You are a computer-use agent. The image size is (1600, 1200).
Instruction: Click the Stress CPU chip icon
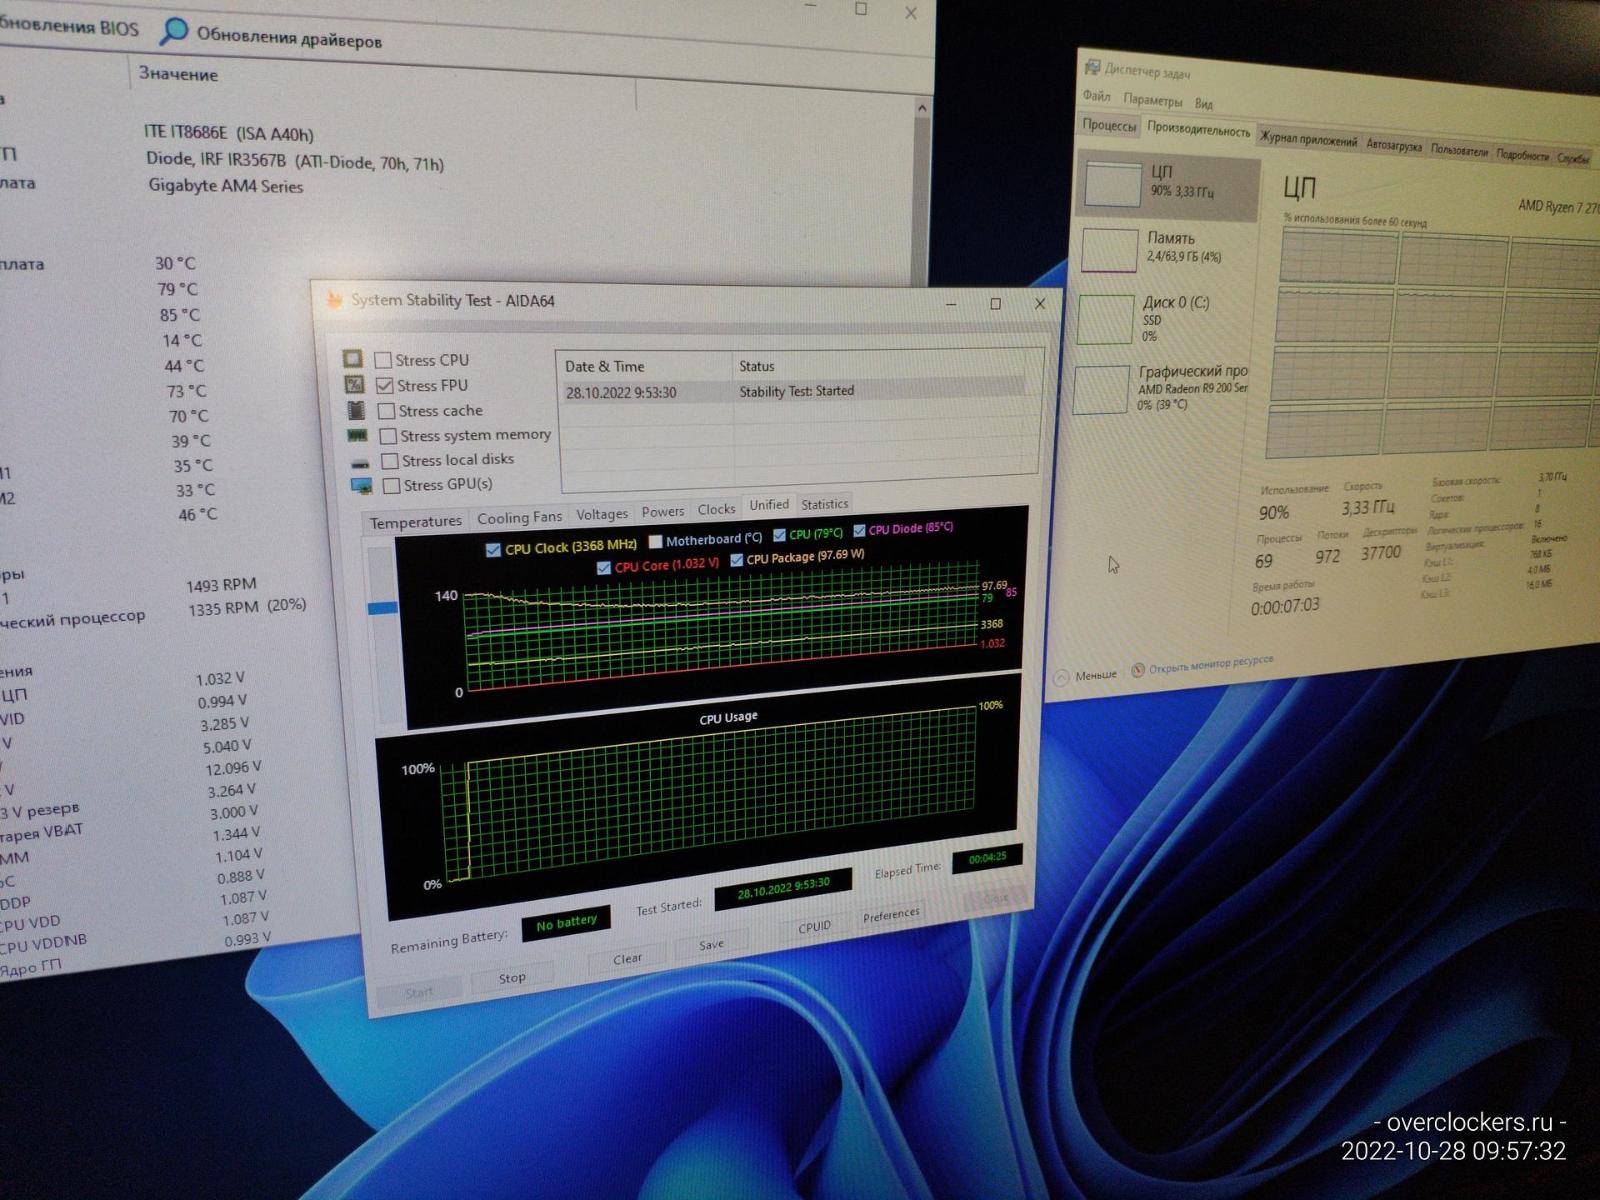click(352, 358)
